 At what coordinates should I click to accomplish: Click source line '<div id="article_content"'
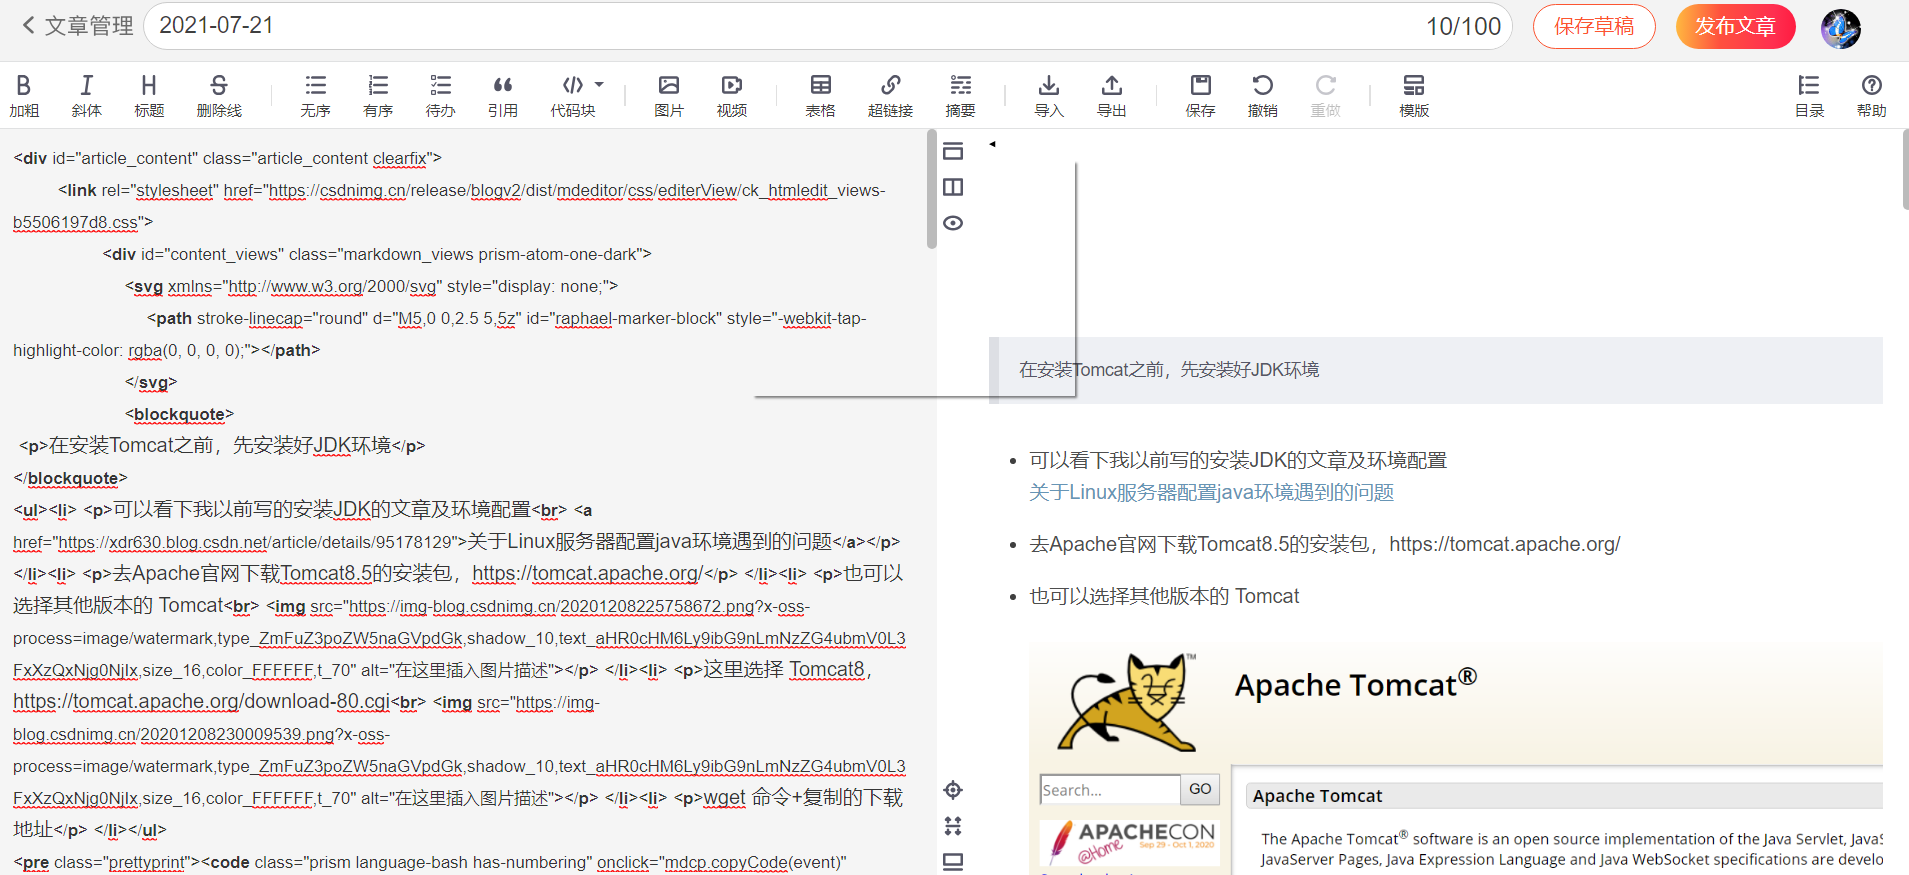[x=227, y=158]
